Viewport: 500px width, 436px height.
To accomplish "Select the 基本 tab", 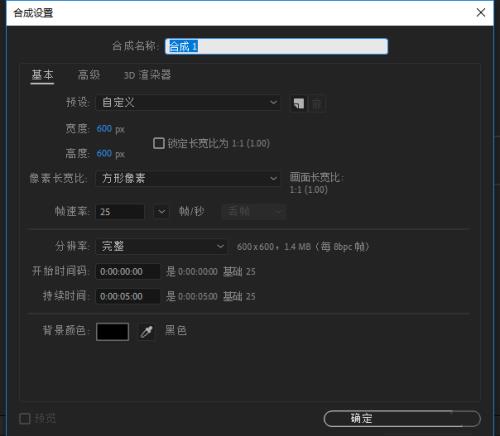I will (42, 75).
